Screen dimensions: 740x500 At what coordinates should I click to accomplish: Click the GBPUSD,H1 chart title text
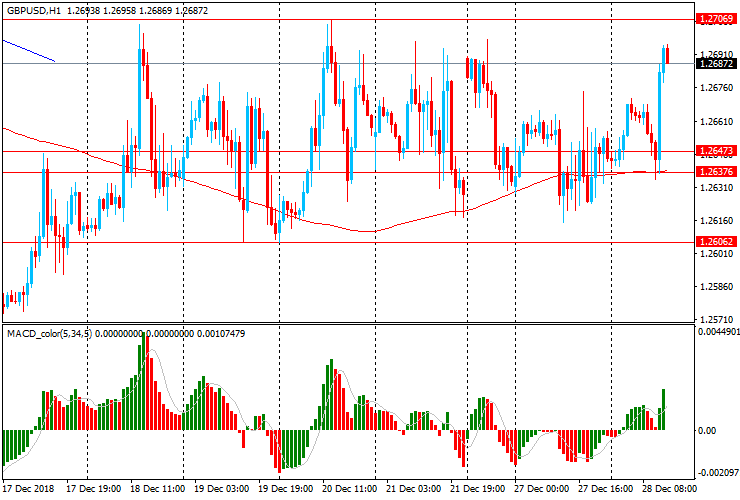[34, 8]
